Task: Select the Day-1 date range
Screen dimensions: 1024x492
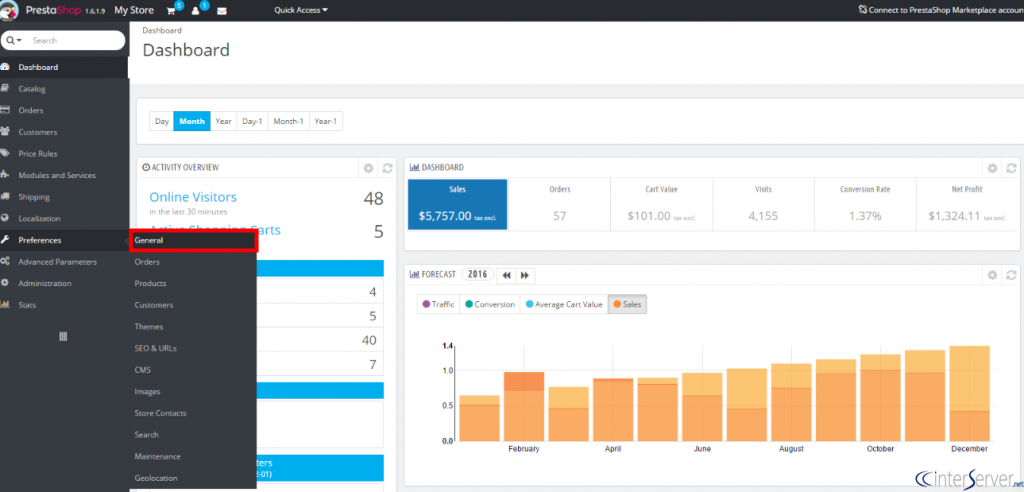Action: point(252,122)
